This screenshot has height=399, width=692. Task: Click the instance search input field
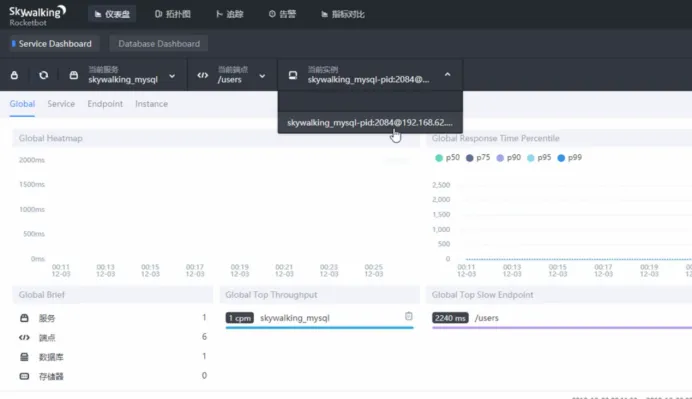pos(370,102)
